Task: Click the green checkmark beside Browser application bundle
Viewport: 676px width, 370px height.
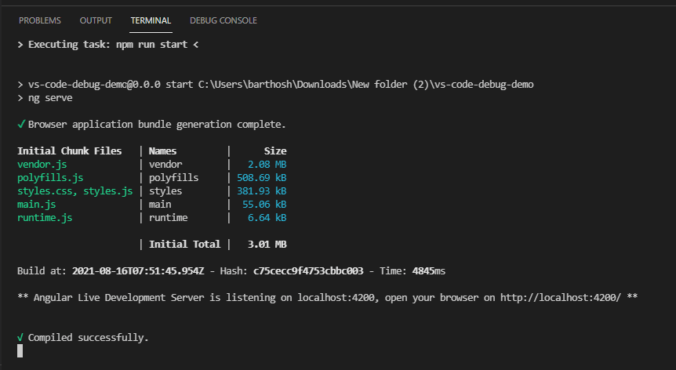Action: (21, 124)
